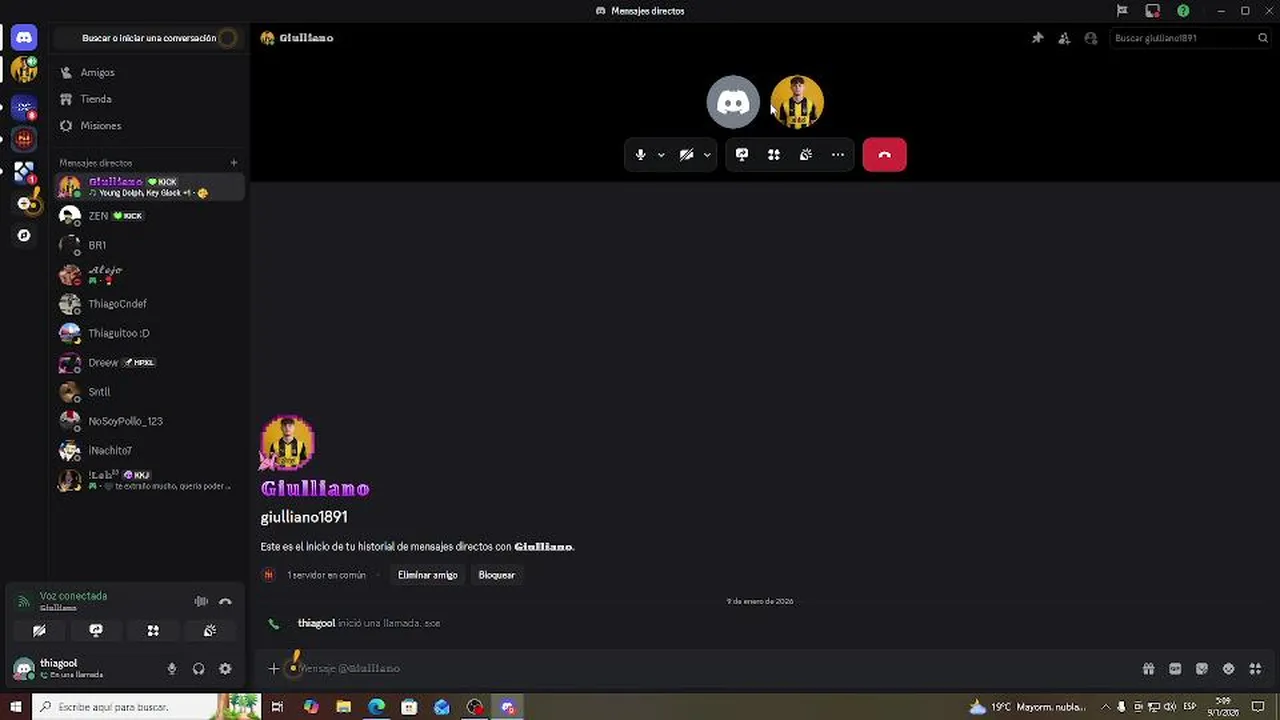Click the large Giulliano profile avatar

tap(288, 443)
